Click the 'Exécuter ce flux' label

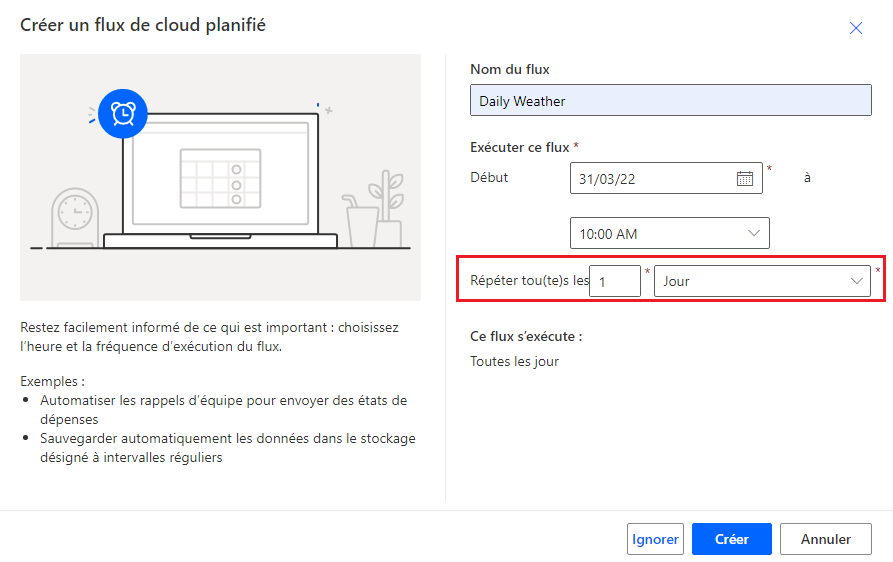point(519,147)
